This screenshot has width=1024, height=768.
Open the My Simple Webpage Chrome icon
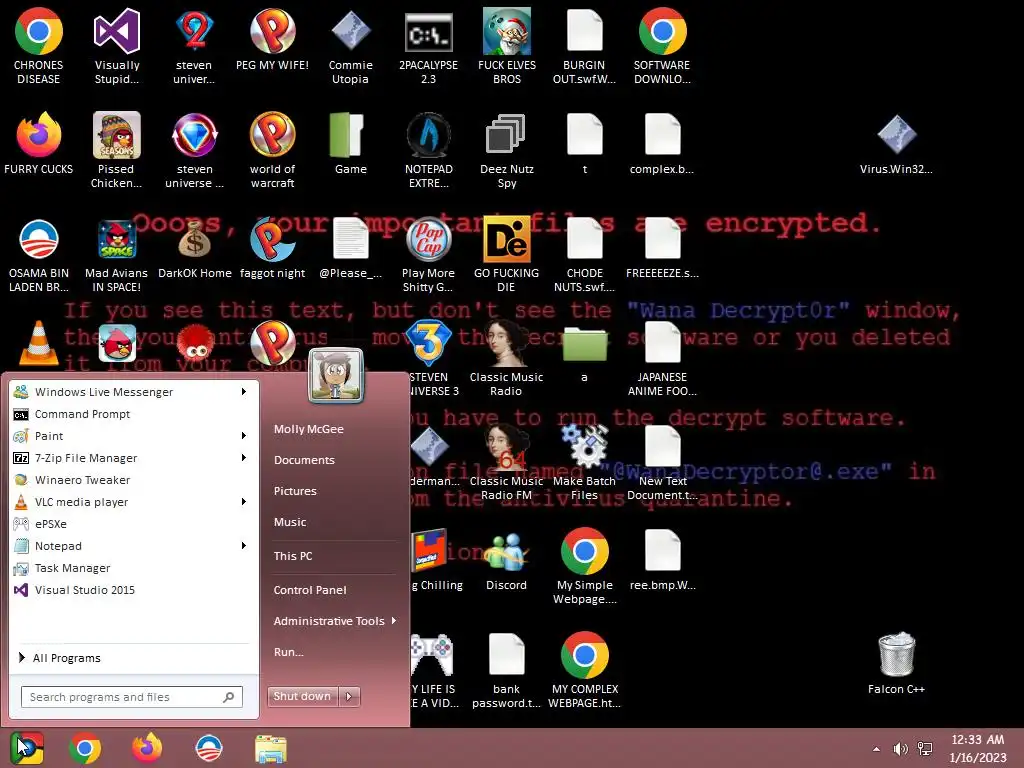584,566
